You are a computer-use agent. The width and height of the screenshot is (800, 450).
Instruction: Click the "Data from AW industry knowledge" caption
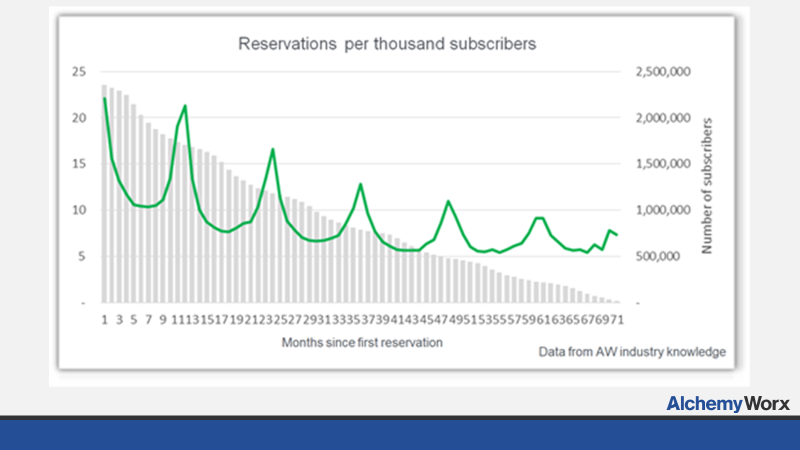pos(632,352)
